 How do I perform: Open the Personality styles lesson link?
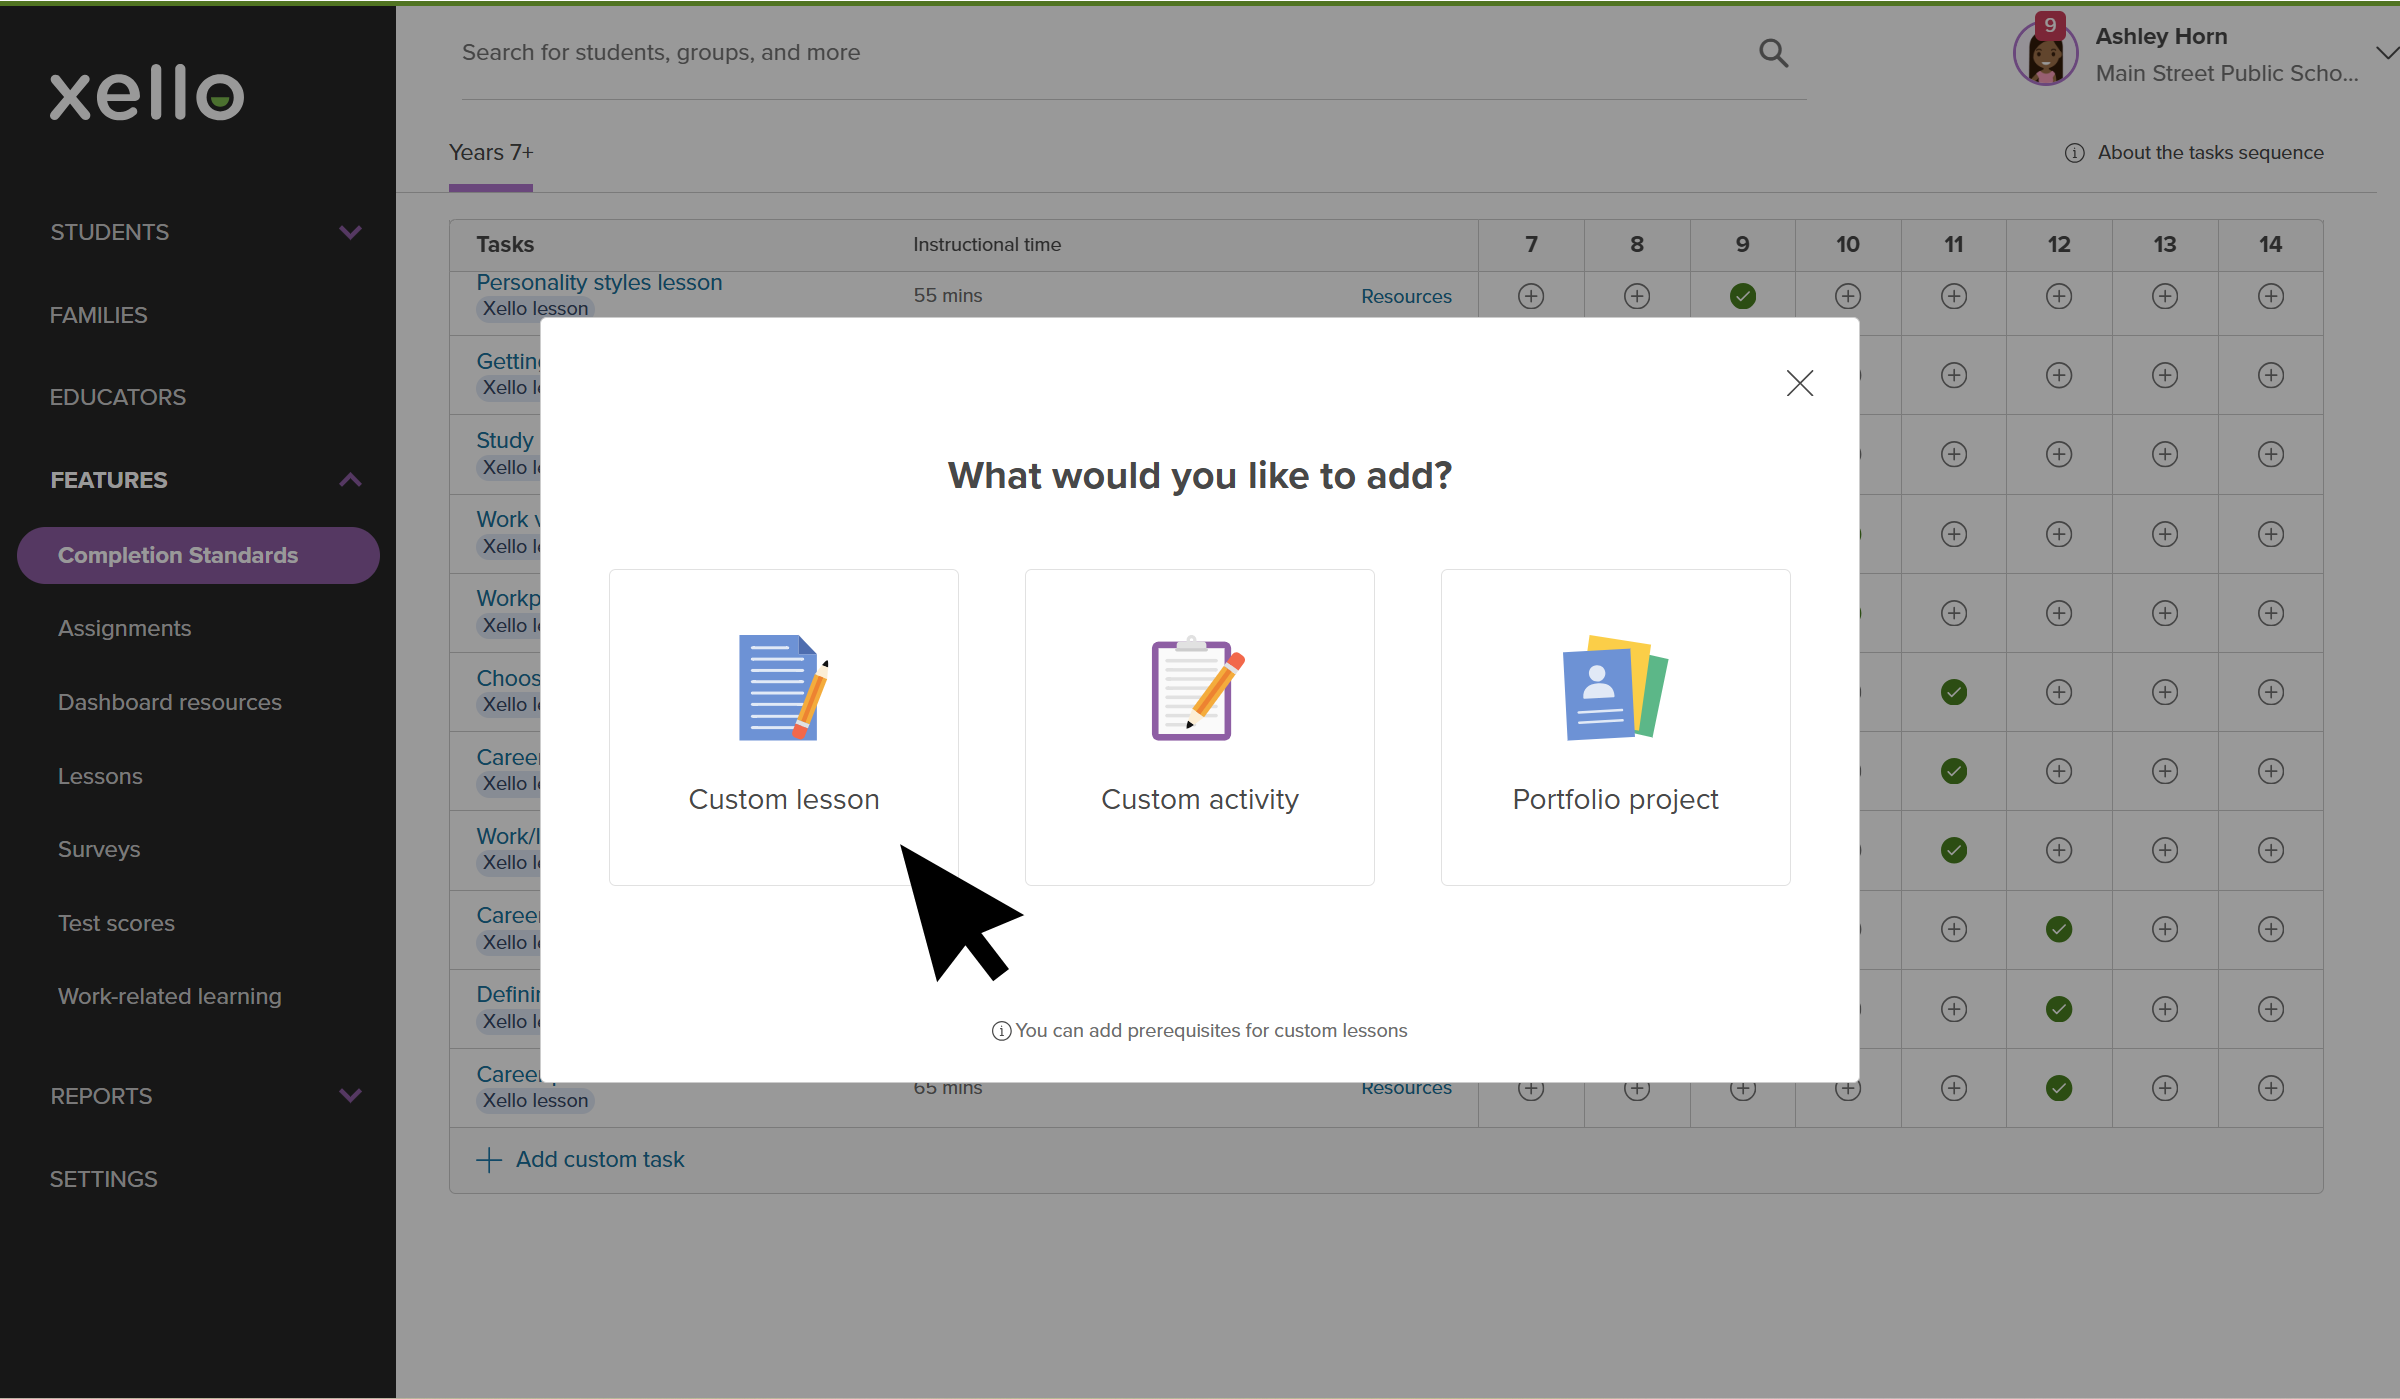599,283
